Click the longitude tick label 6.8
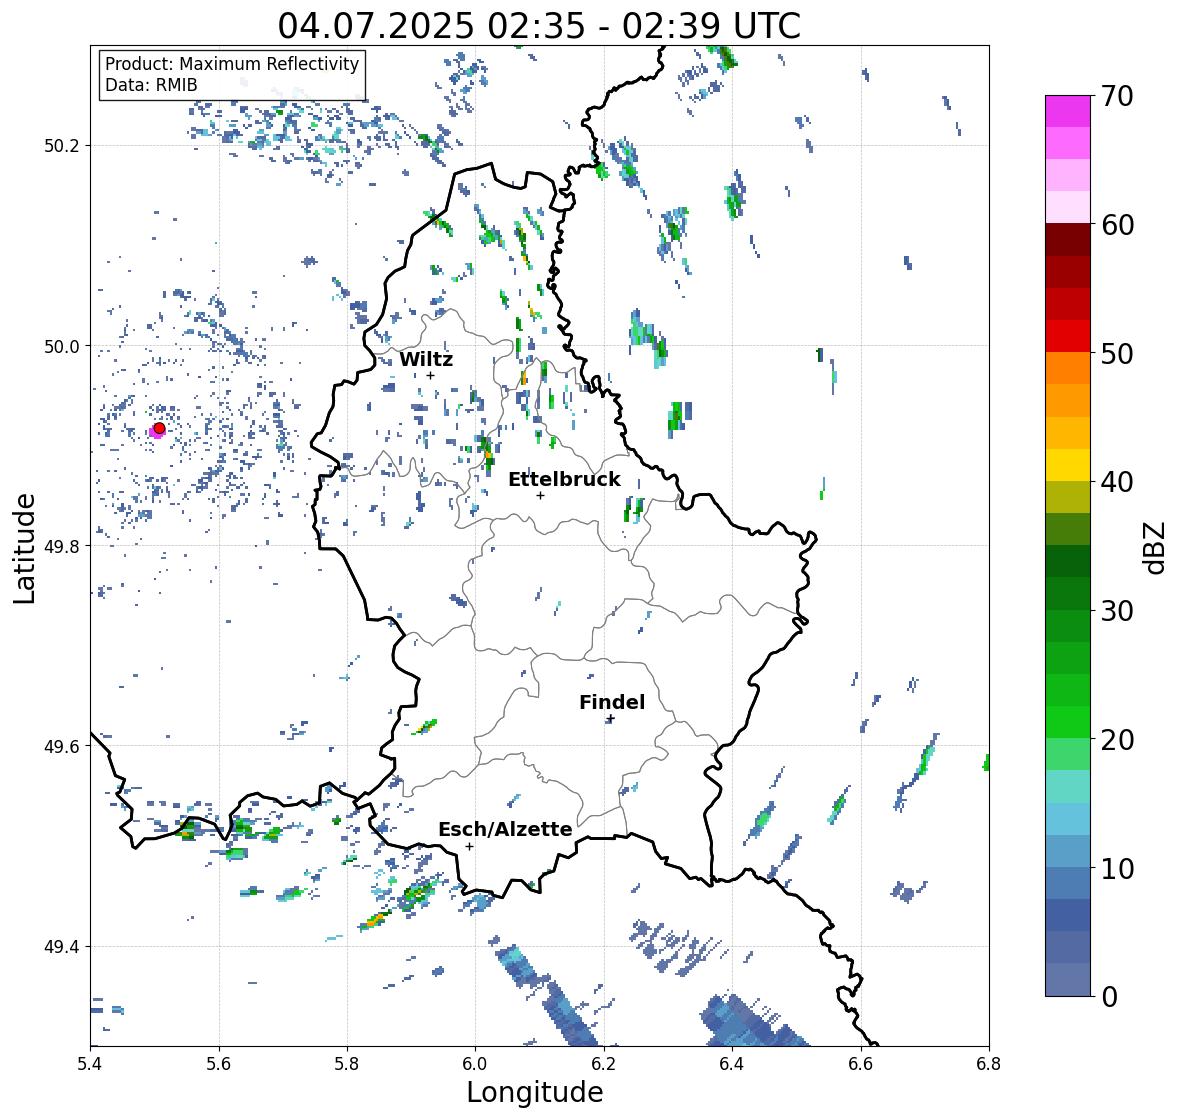 click(988, 1064)
